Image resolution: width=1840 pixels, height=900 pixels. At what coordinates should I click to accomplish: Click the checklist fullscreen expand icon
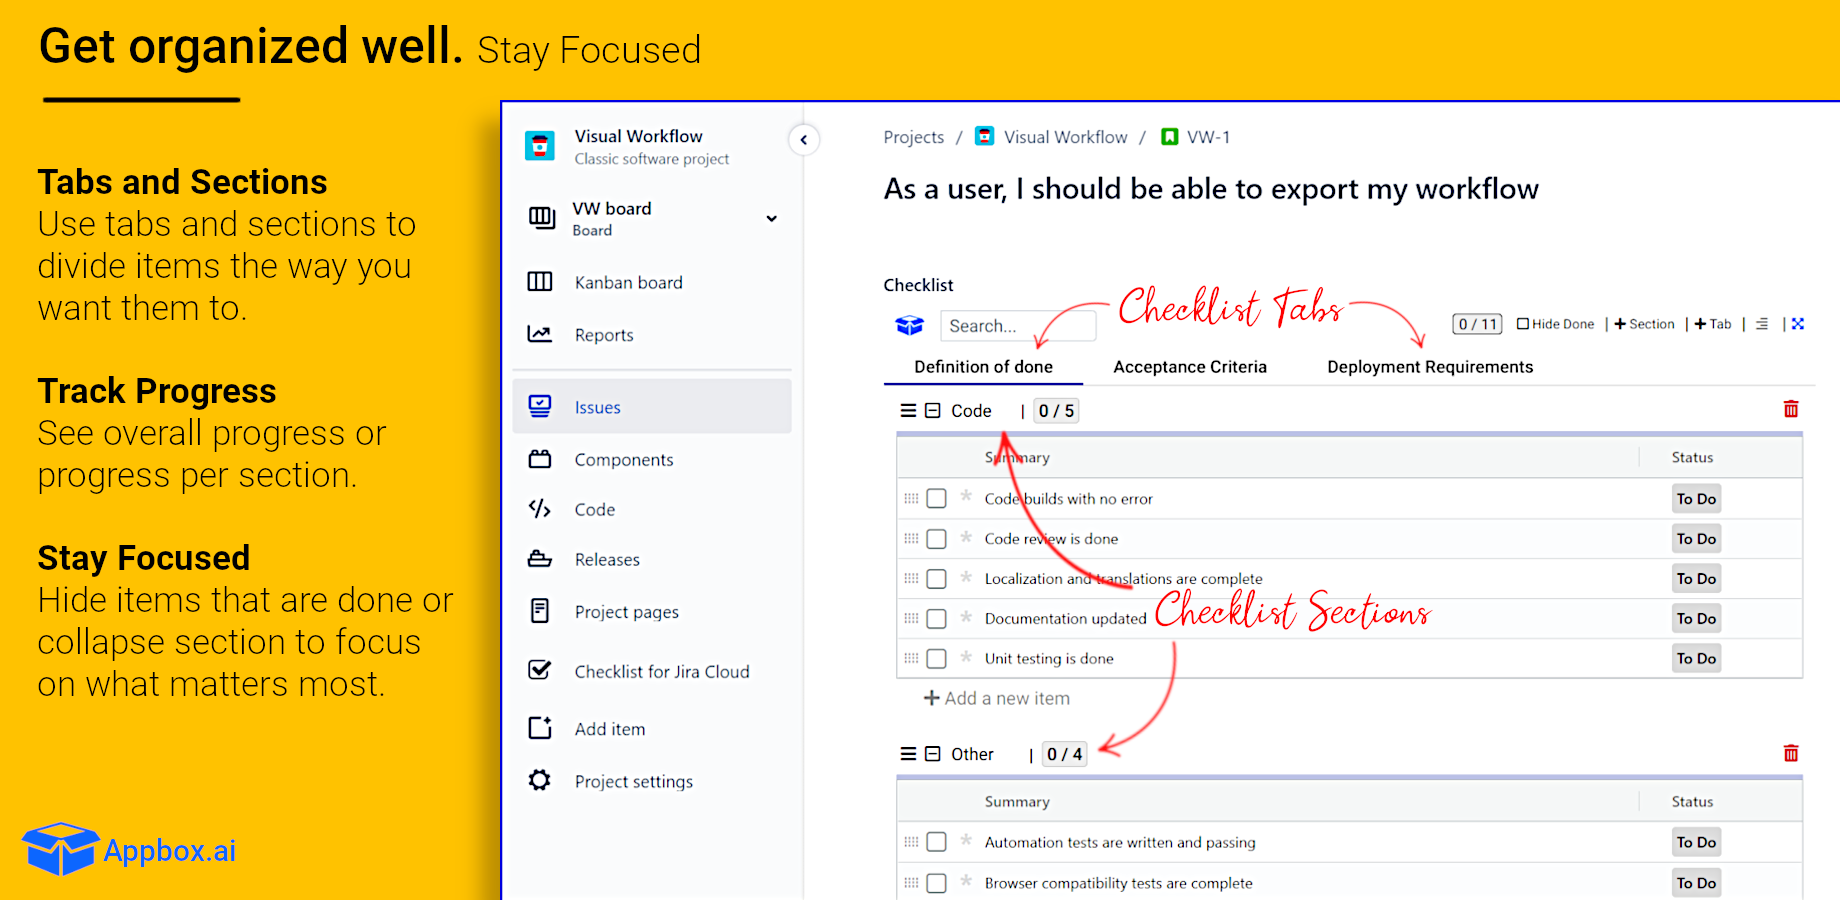pyautogui.click(x=1798, y=323)
